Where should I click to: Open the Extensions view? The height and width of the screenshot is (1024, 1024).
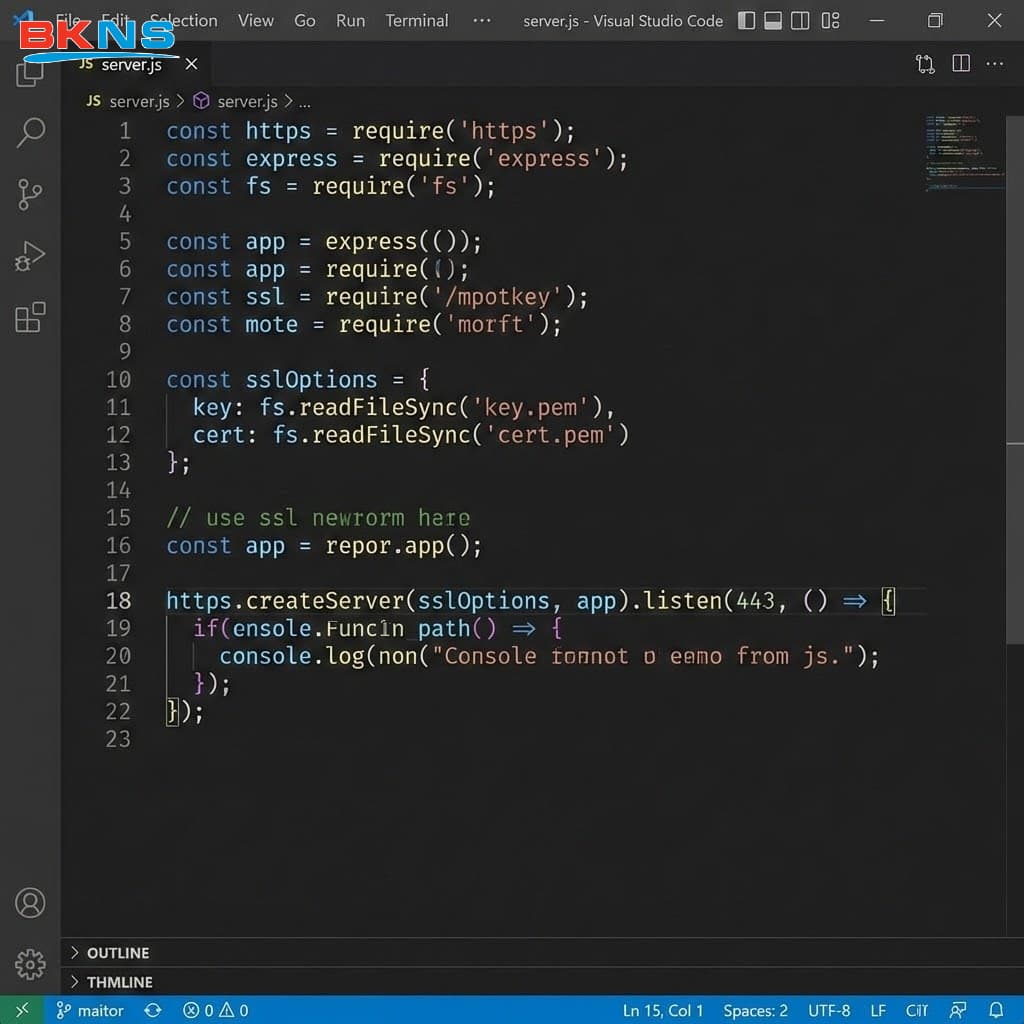pos(31,318)
